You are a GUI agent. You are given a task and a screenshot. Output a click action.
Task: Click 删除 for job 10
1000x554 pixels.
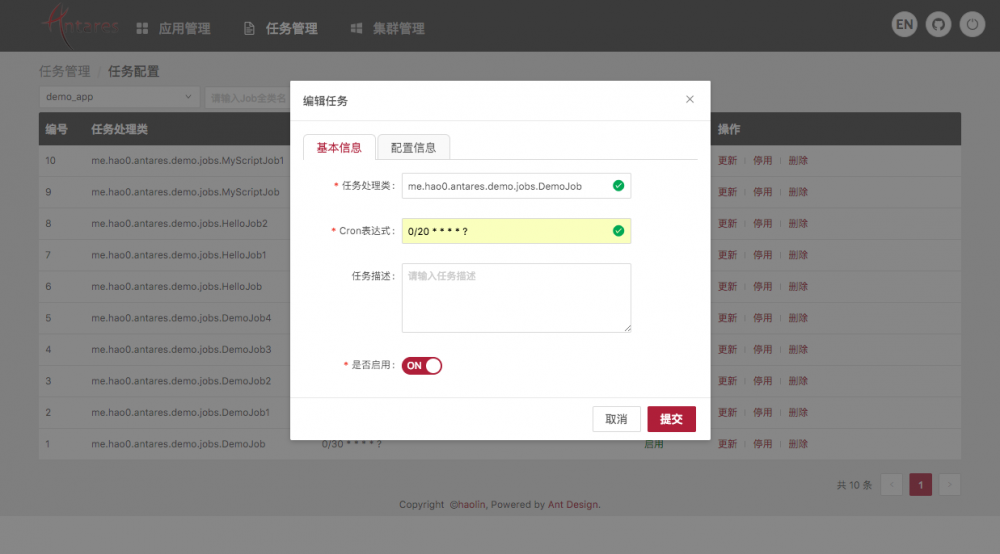click(798, 161)
